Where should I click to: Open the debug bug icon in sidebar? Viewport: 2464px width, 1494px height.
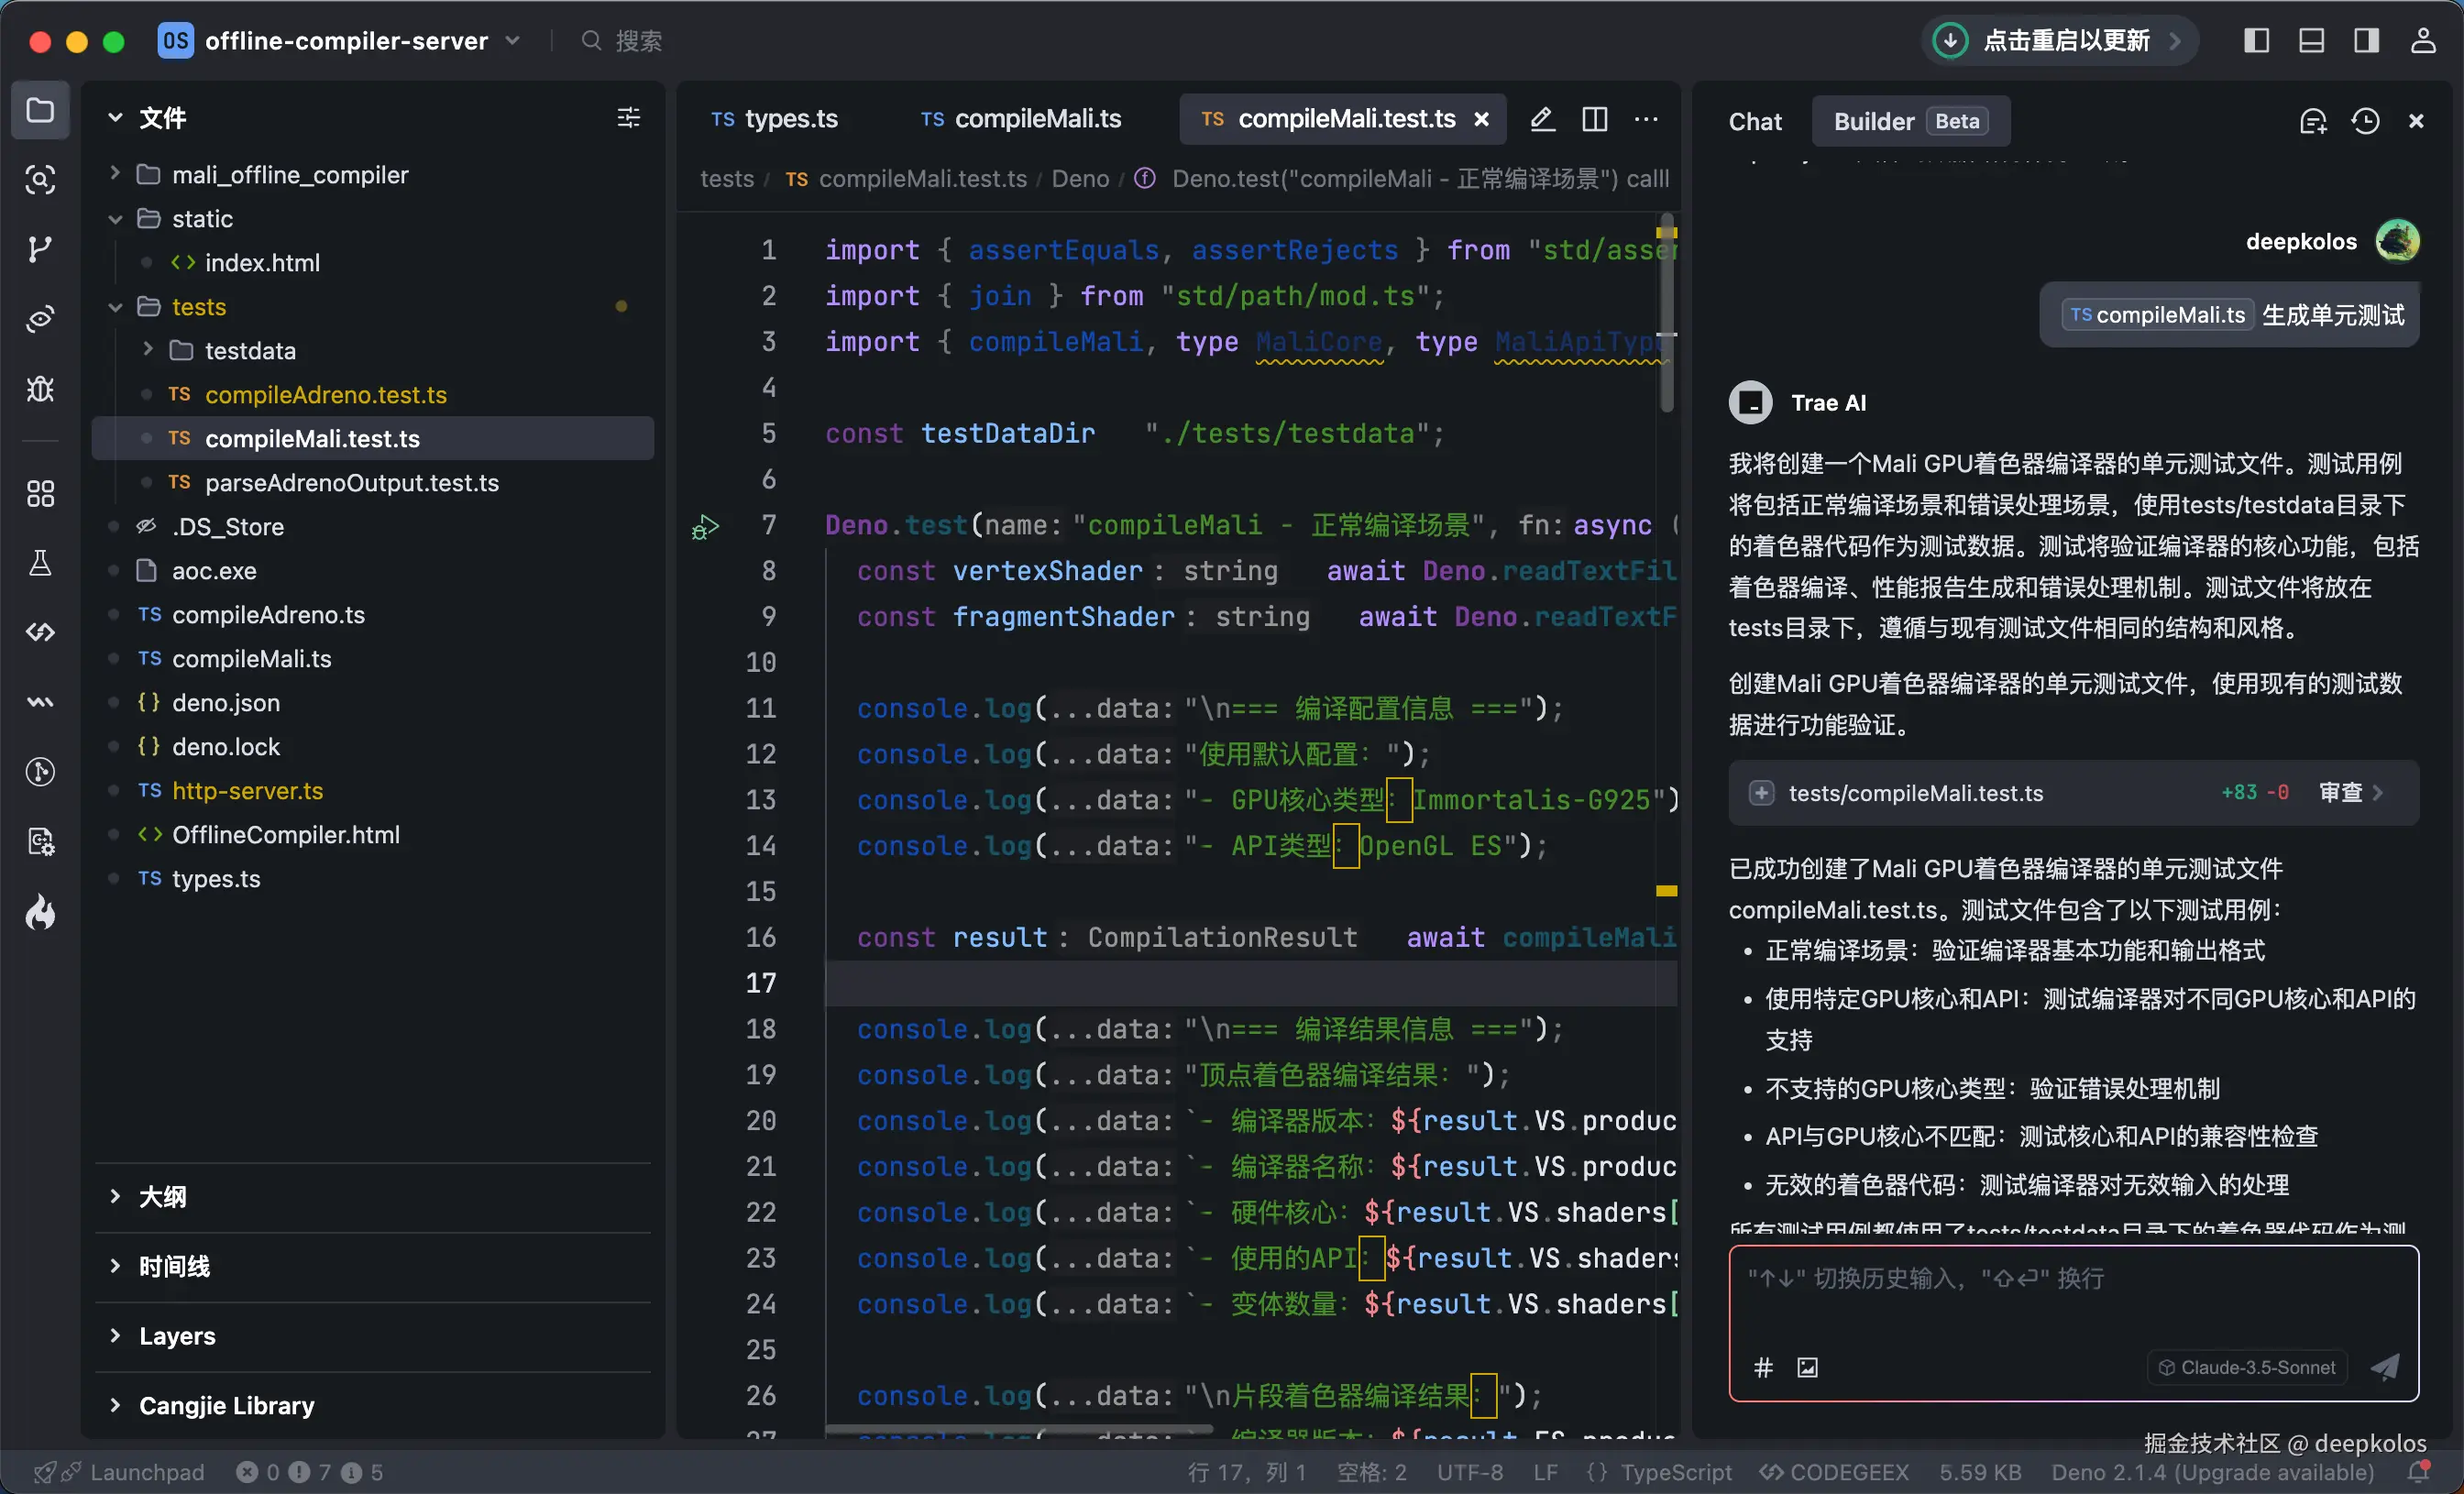40,389
